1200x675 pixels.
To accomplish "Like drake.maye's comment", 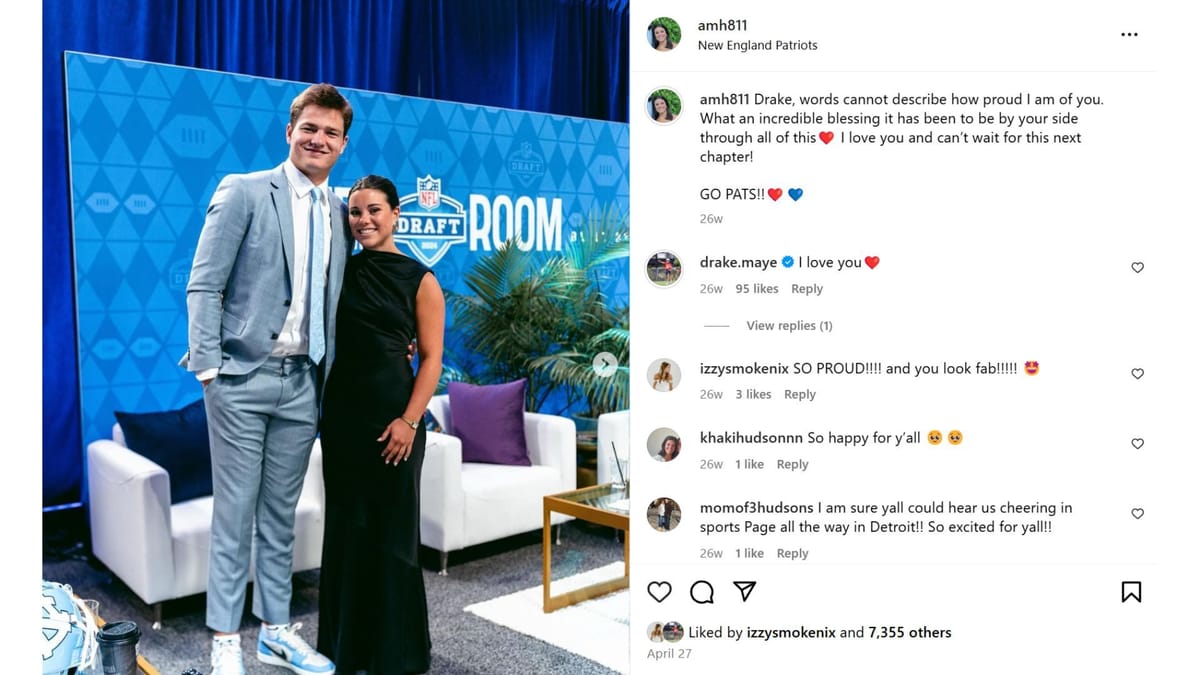I will tap(1137, 268).
